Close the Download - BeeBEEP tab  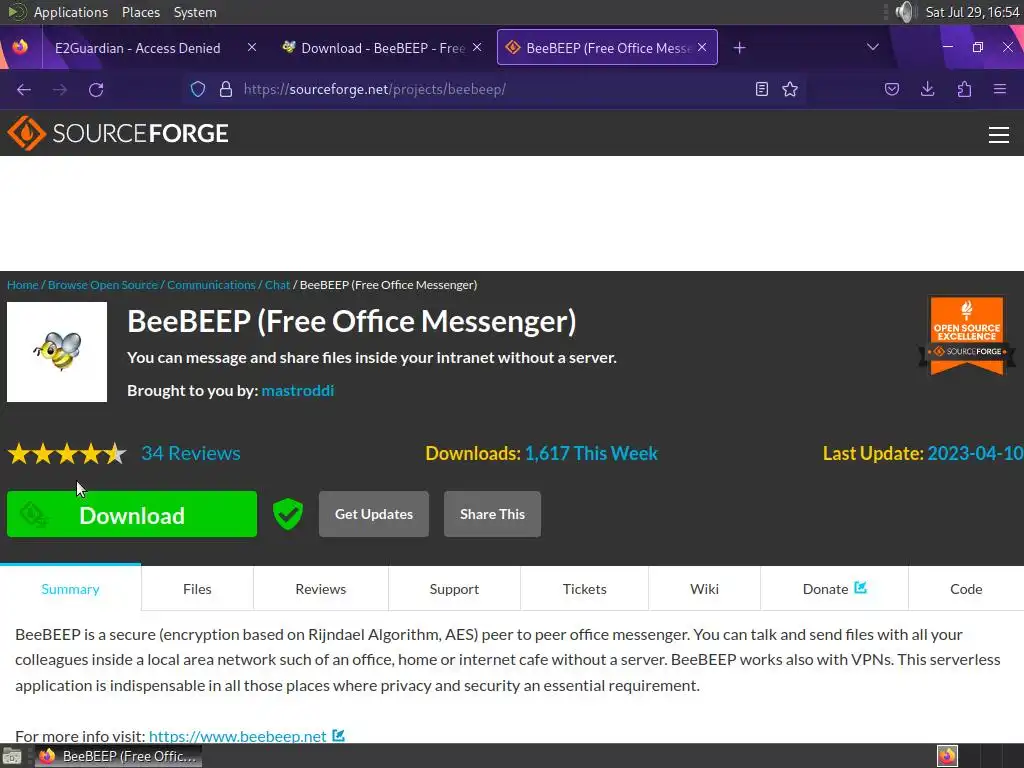pyautogui.click(x=477, y=48)
